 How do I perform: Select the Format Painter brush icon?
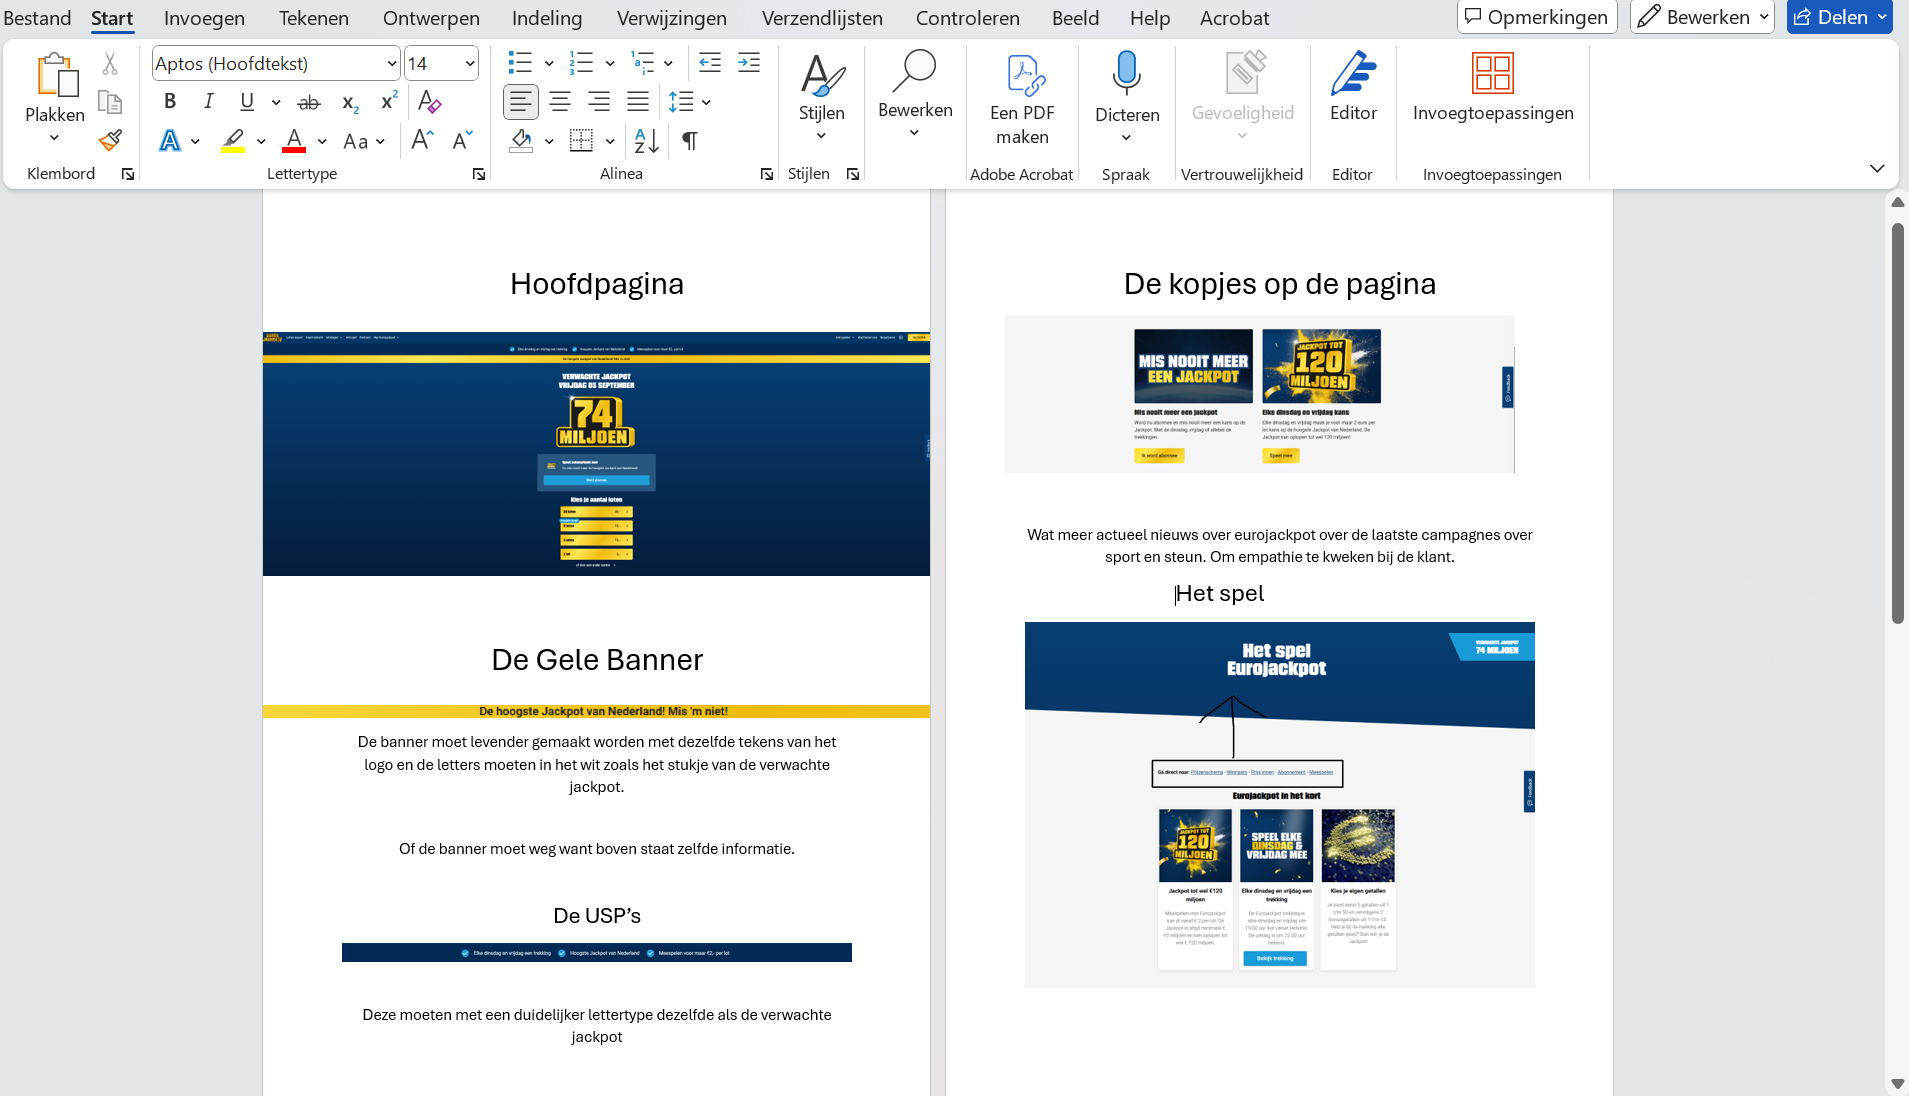(110, 140)
